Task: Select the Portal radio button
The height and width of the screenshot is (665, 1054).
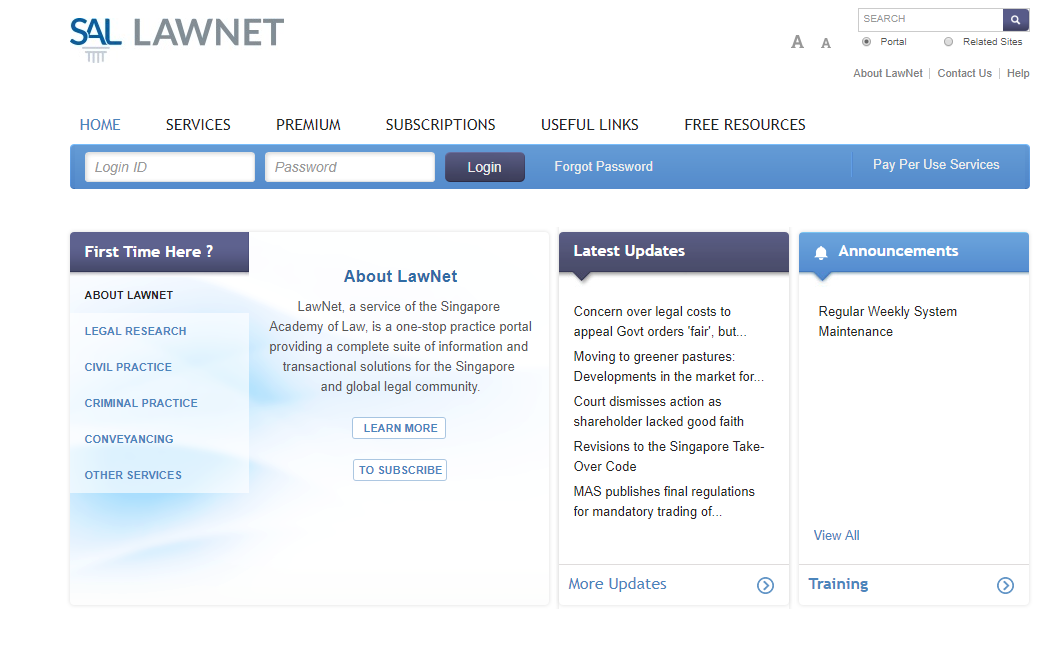Action: click(x=866, y=42)
